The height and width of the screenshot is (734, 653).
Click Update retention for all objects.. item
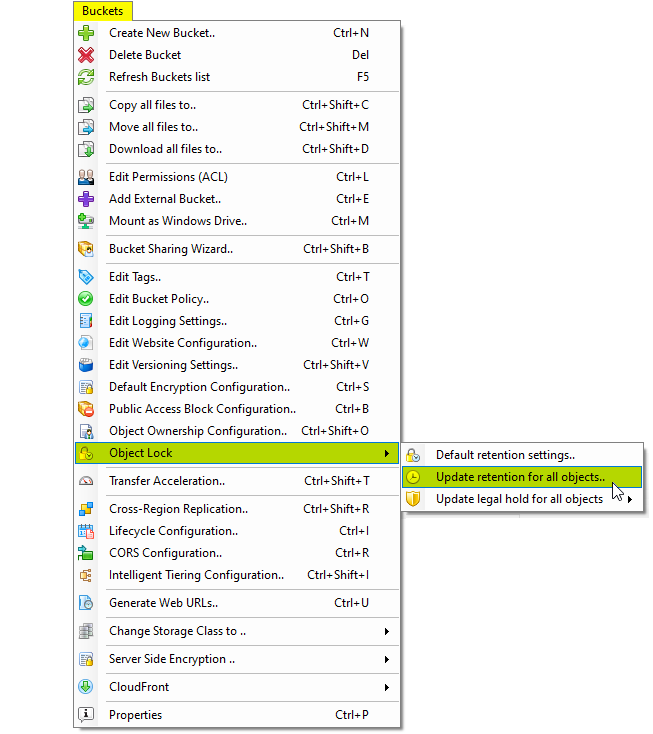pyautogui.click(x=521, y=477)
